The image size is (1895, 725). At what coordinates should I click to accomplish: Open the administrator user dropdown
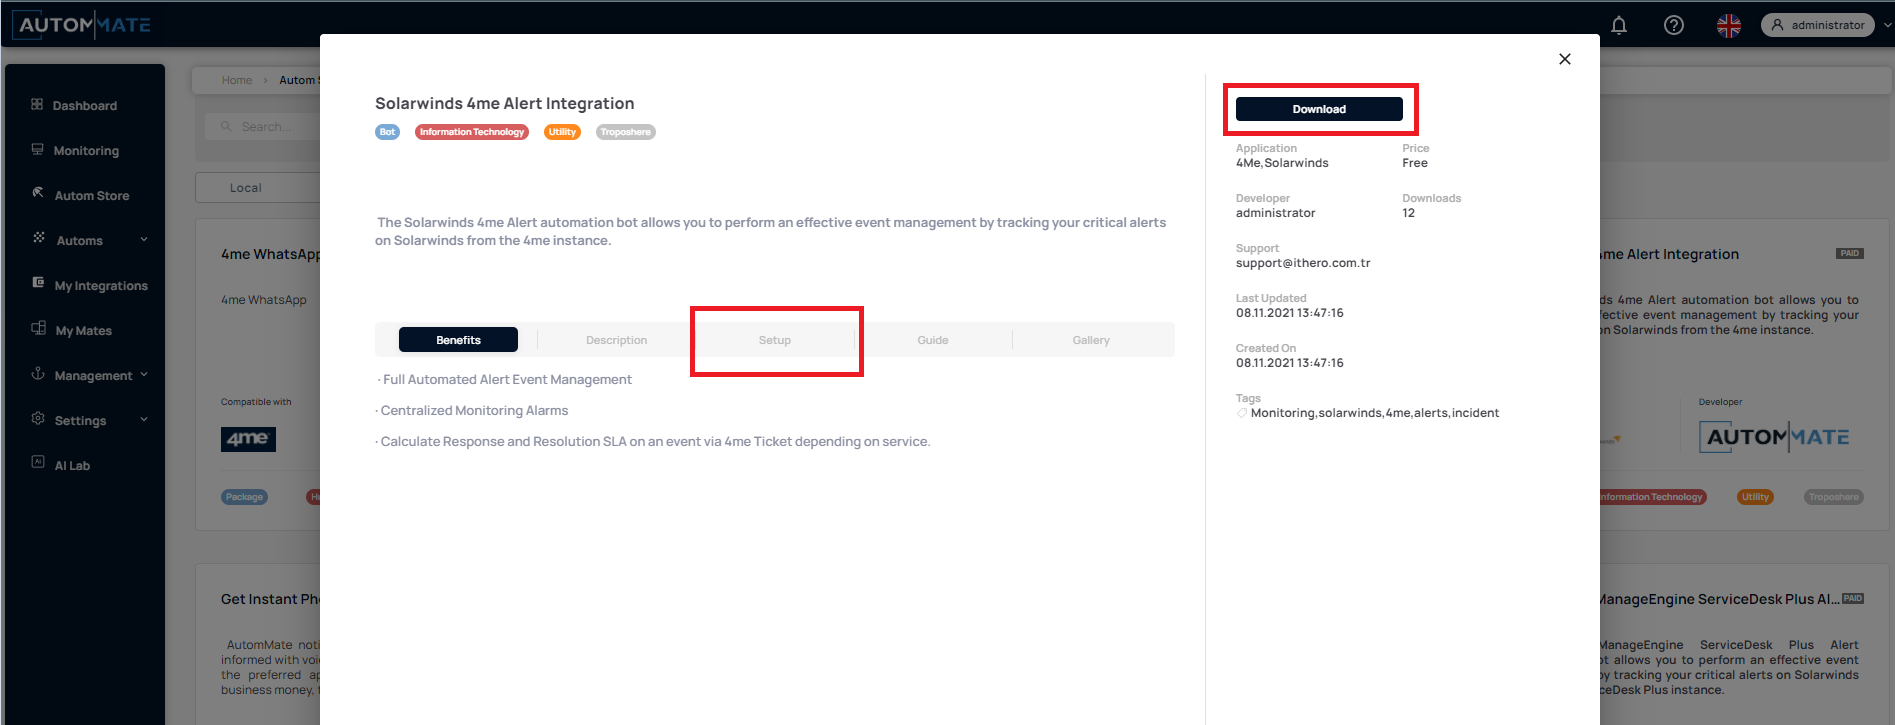(x=1817, y=25)
